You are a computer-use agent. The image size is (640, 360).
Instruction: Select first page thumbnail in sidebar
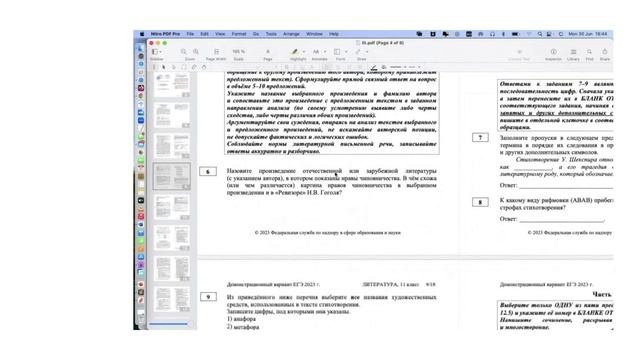click(x=172, y=84)
